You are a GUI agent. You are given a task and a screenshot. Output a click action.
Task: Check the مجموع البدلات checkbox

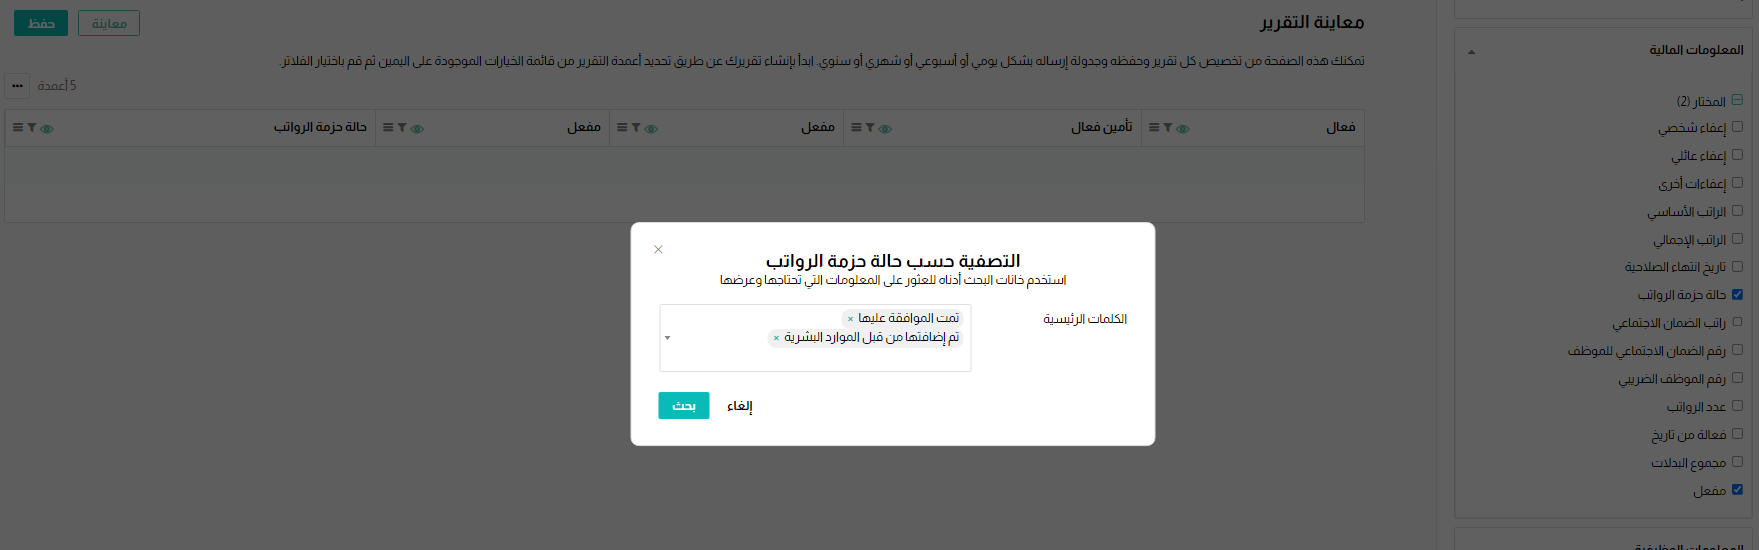(1737, 462)
